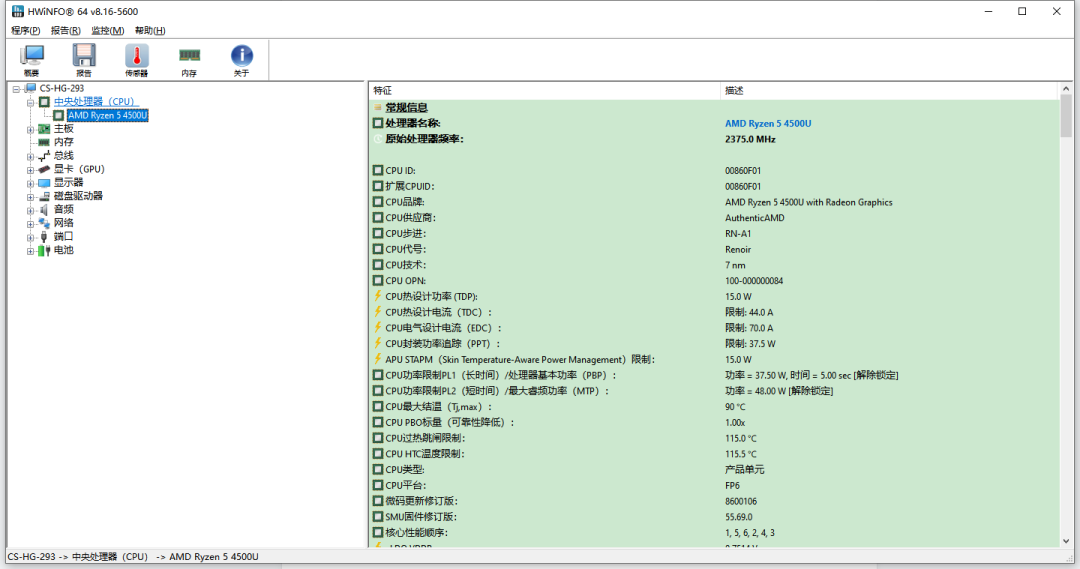Click the lightning icon beside CPU封装功率追踪 (PPT)
Screen dimensions: 1080x569
377,343
